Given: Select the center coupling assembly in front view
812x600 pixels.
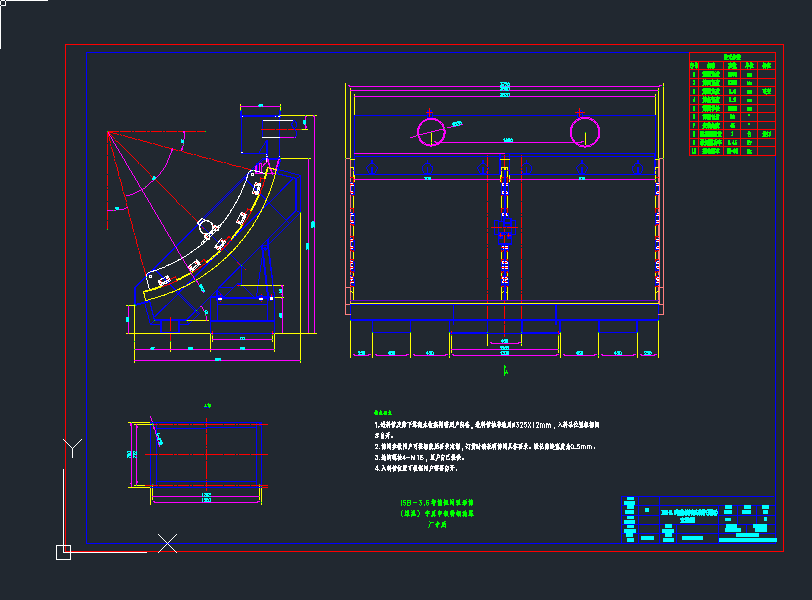Looking at the screenshot, I should (503, 230).
